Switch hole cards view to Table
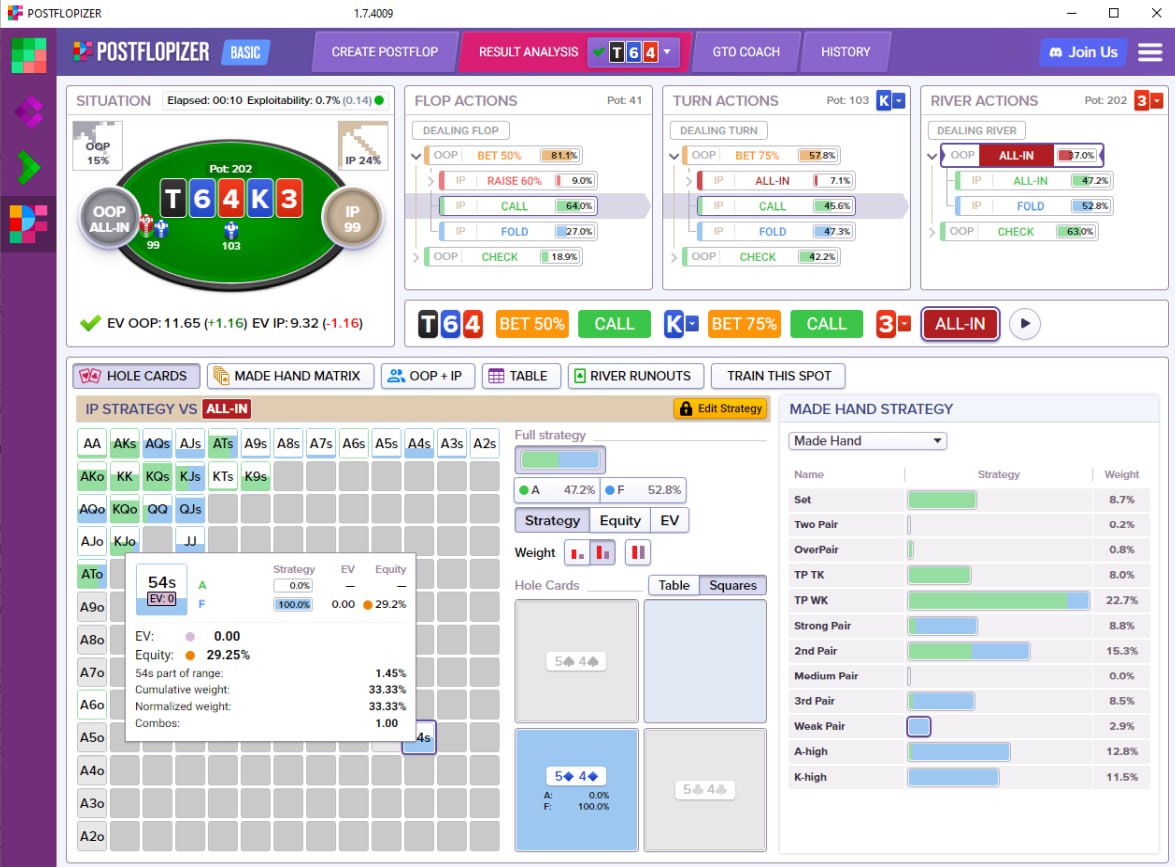This screenshot has height=867, width=1175. (x=673, y=585)
